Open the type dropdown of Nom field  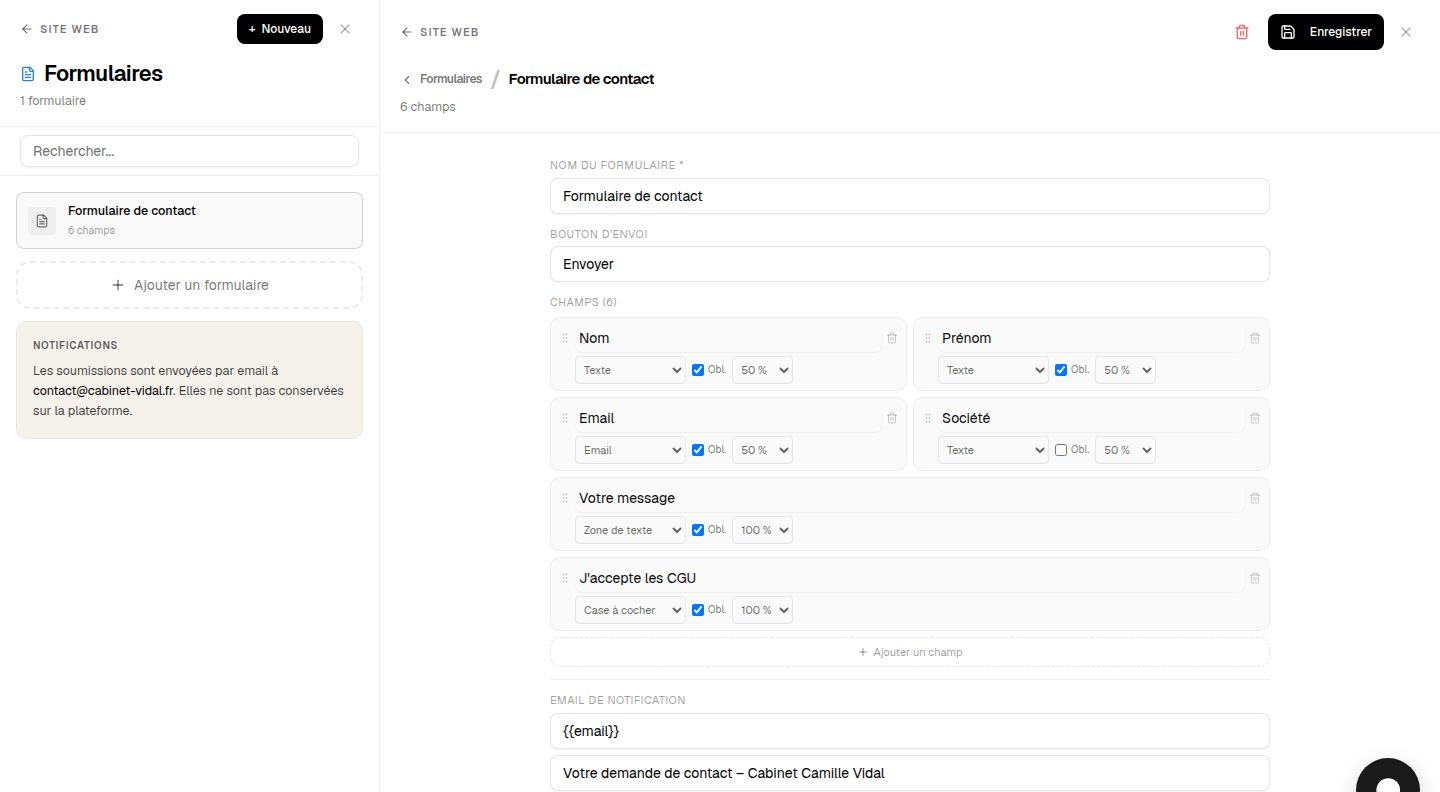coord(630,370)
